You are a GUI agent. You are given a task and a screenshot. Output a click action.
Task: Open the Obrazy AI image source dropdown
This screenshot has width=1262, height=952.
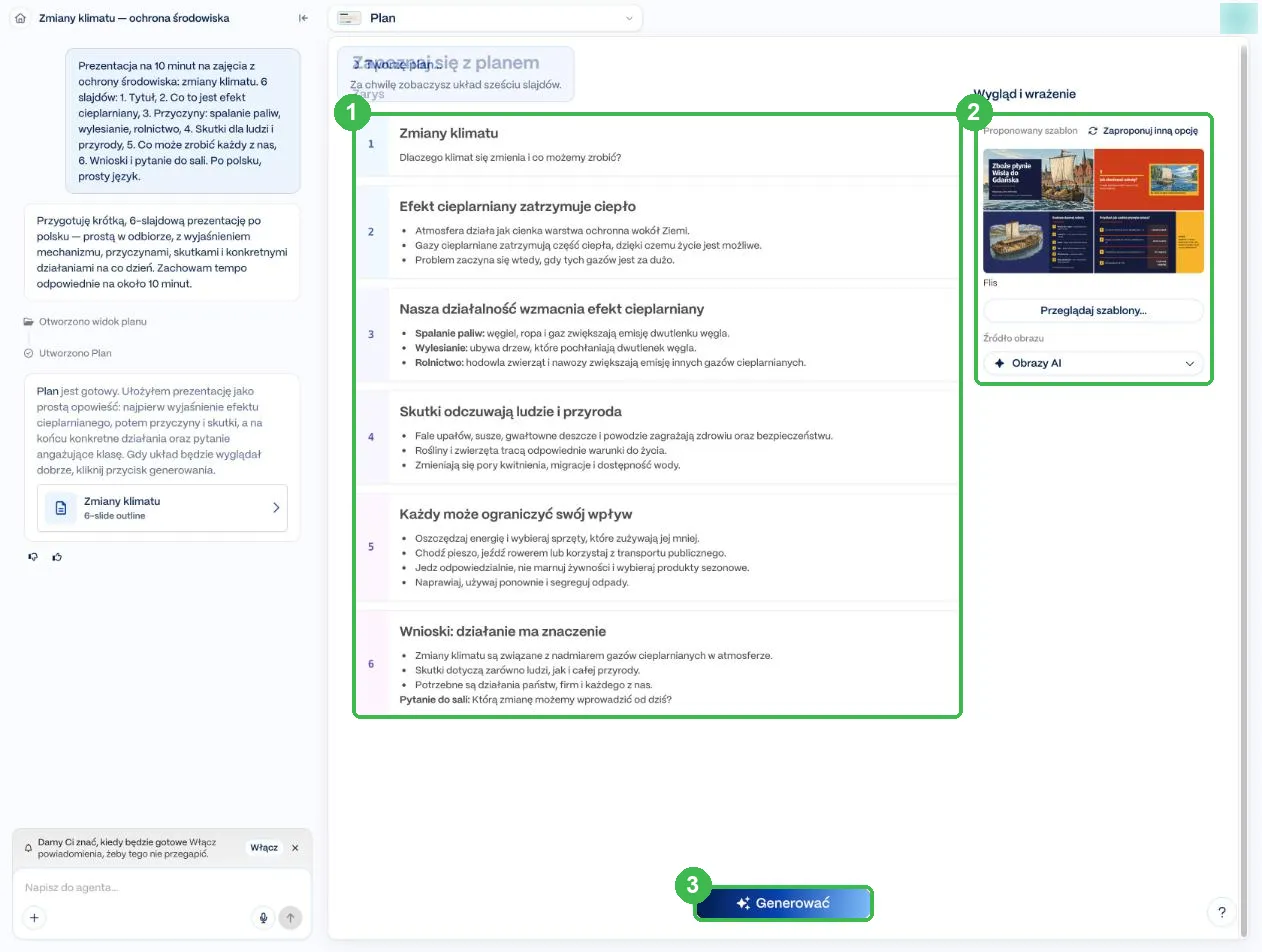pos(1093,363)
